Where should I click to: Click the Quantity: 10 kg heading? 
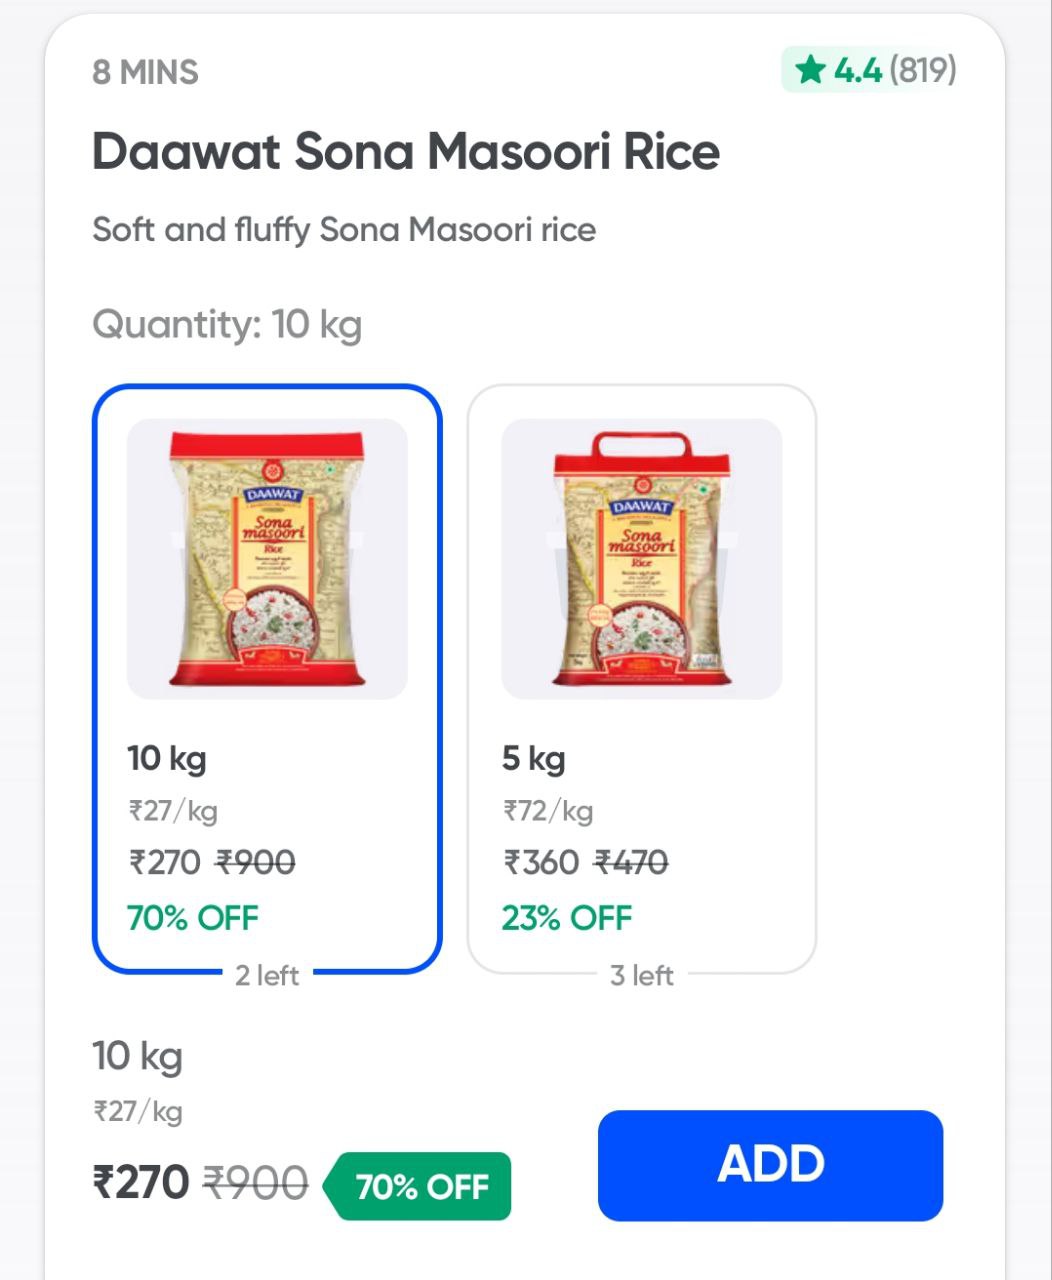pos(227,325)
